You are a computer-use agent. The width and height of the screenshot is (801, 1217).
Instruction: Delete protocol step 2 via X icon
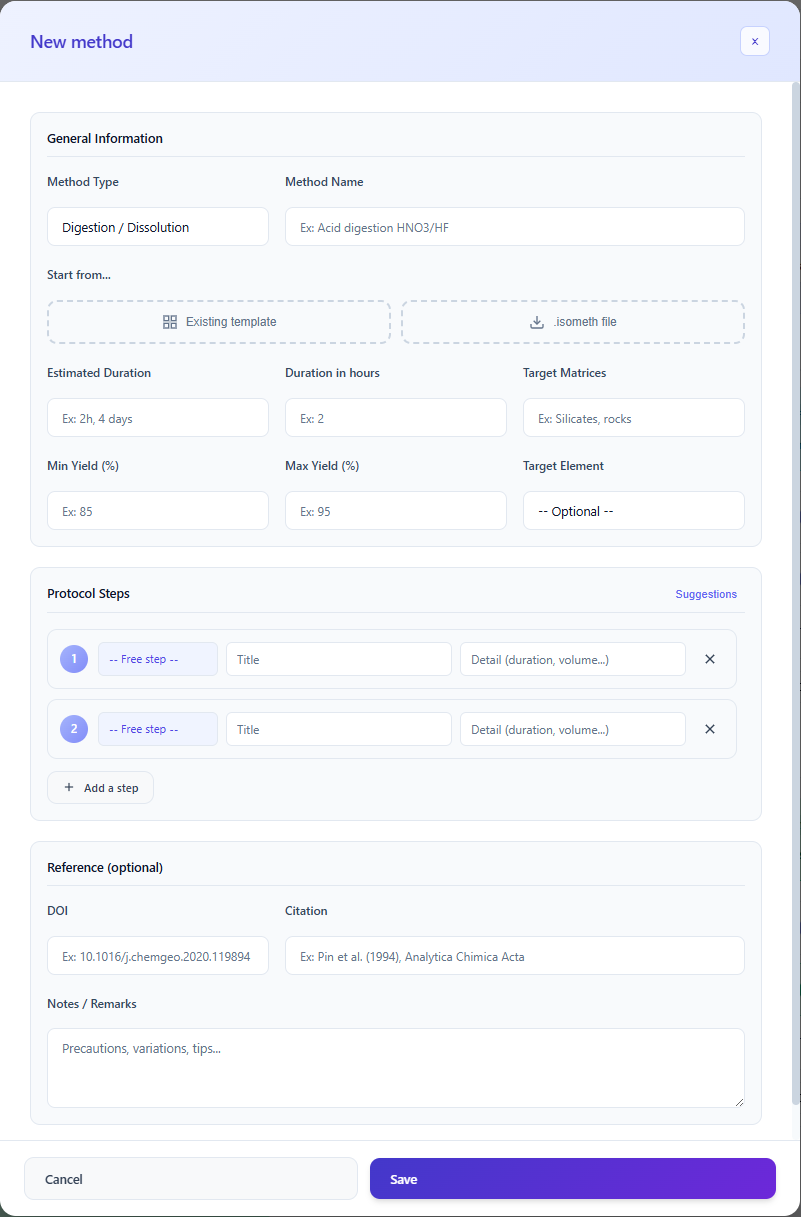(x=709, y=729)
